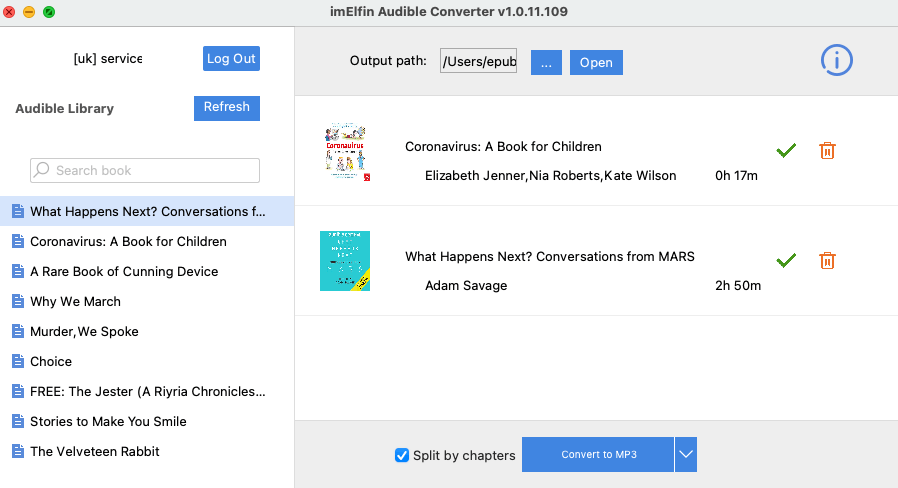The width and height of the screenshot is (898, 488).
Task: Click document icon beside The Velveteen Rabbit
Action: pos(18,451)
